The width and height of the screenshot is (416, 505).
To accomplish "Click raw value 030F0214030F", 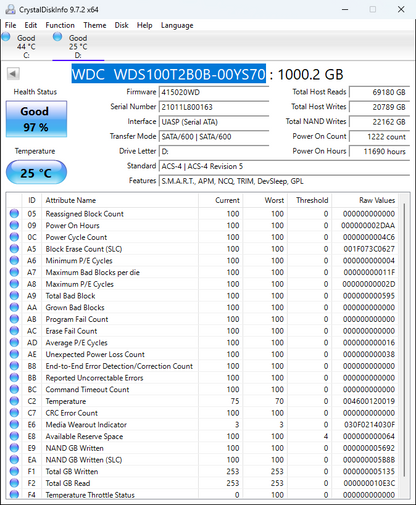I will click(x=369, y=425).
